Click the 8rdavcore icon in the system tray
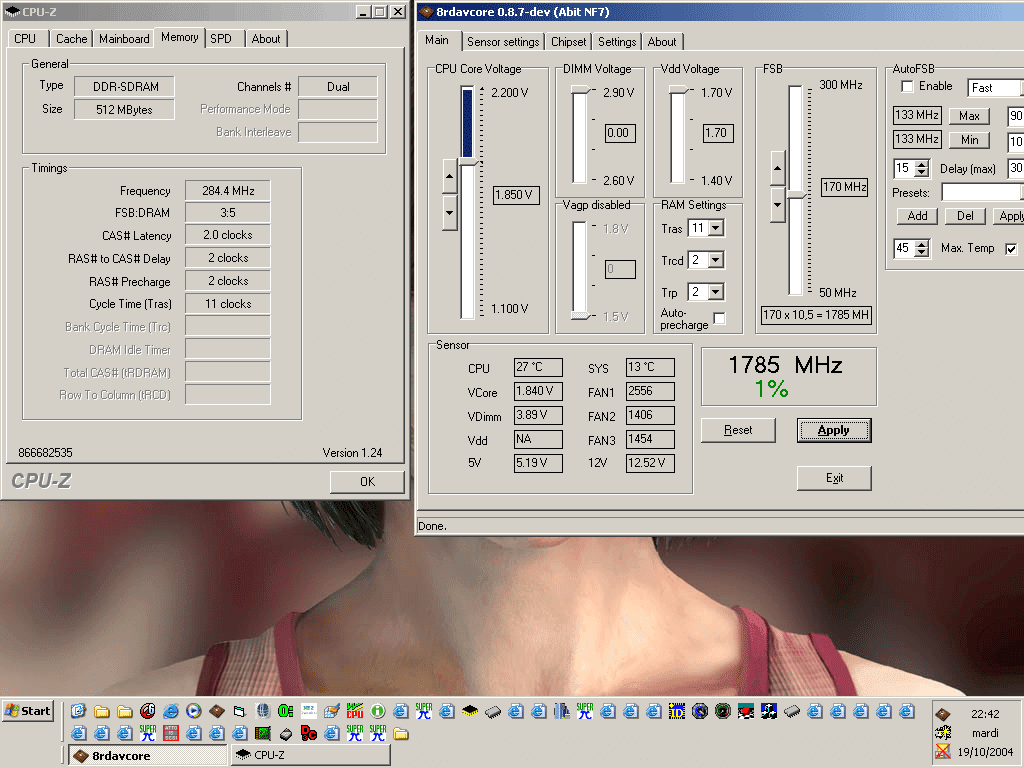 942,714
